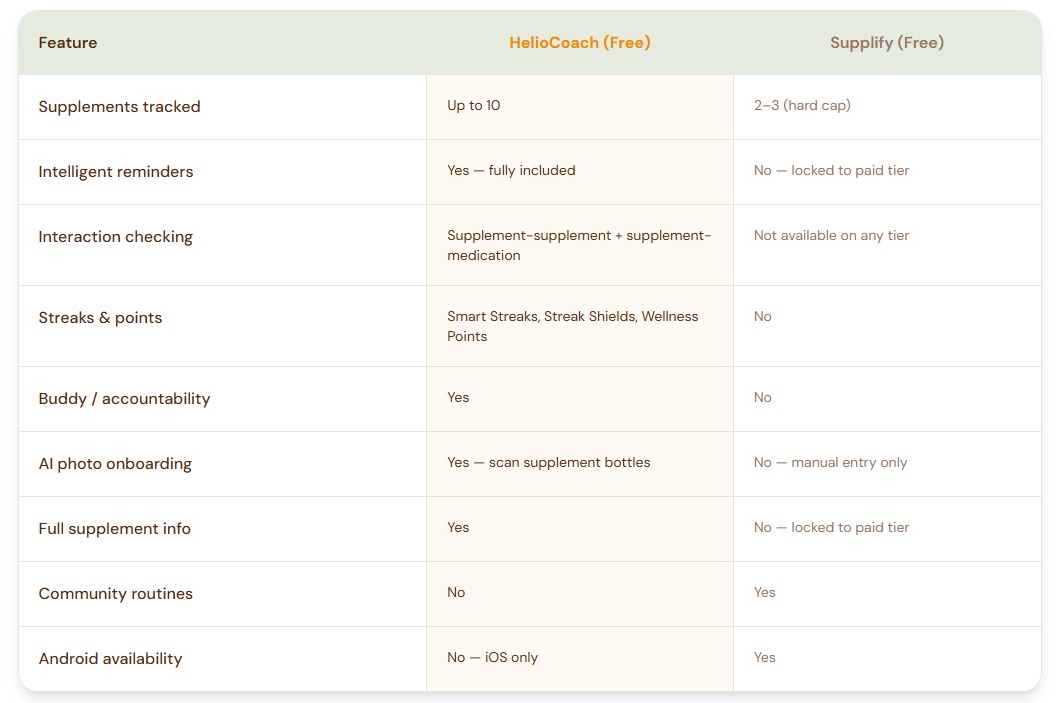Select the "HelioCoach (Free)" column header
Viewport: 1061px width, 703px height.
pos(580,43)
